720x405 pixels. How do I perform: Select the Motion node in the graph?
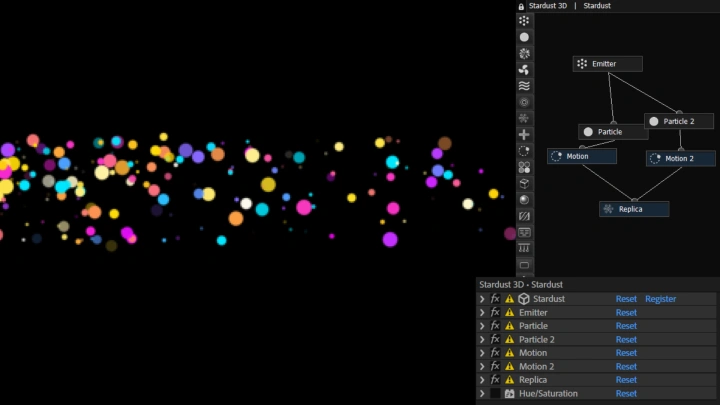(582, 156)
